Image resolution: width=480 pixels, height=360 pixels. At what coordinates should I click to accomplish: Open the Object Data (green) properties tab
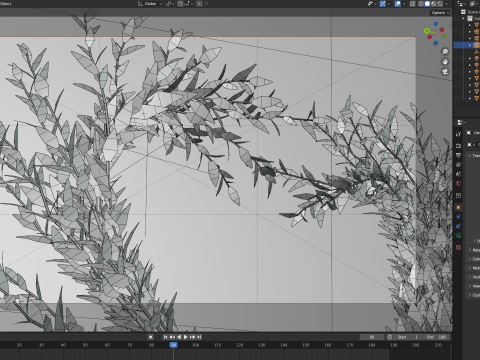(x=459, y=236)
